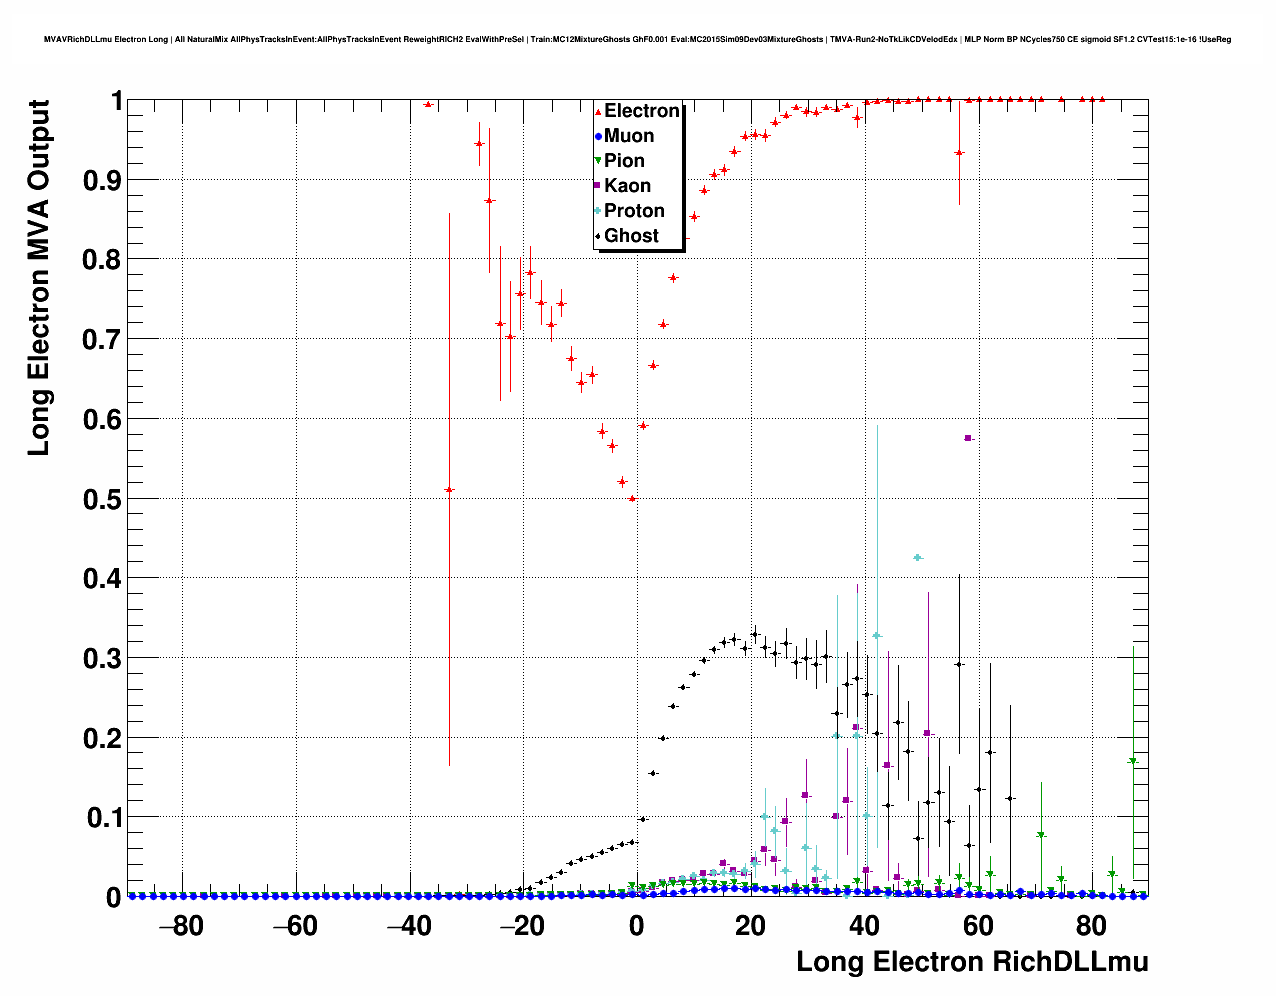Click the 'Long Electron RichDLLmu' x-axis title
Screen dimensions: 1276x996
click(x=972, y=962)
